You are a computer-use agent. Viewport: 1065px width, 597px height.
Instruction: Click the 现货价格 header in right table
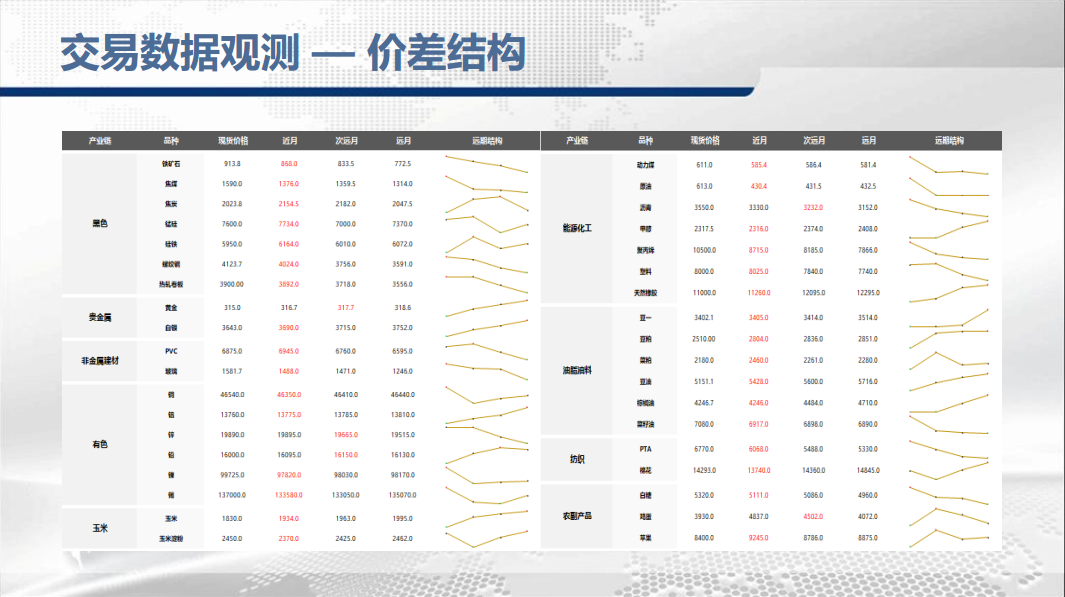click(x=705, y=141)
